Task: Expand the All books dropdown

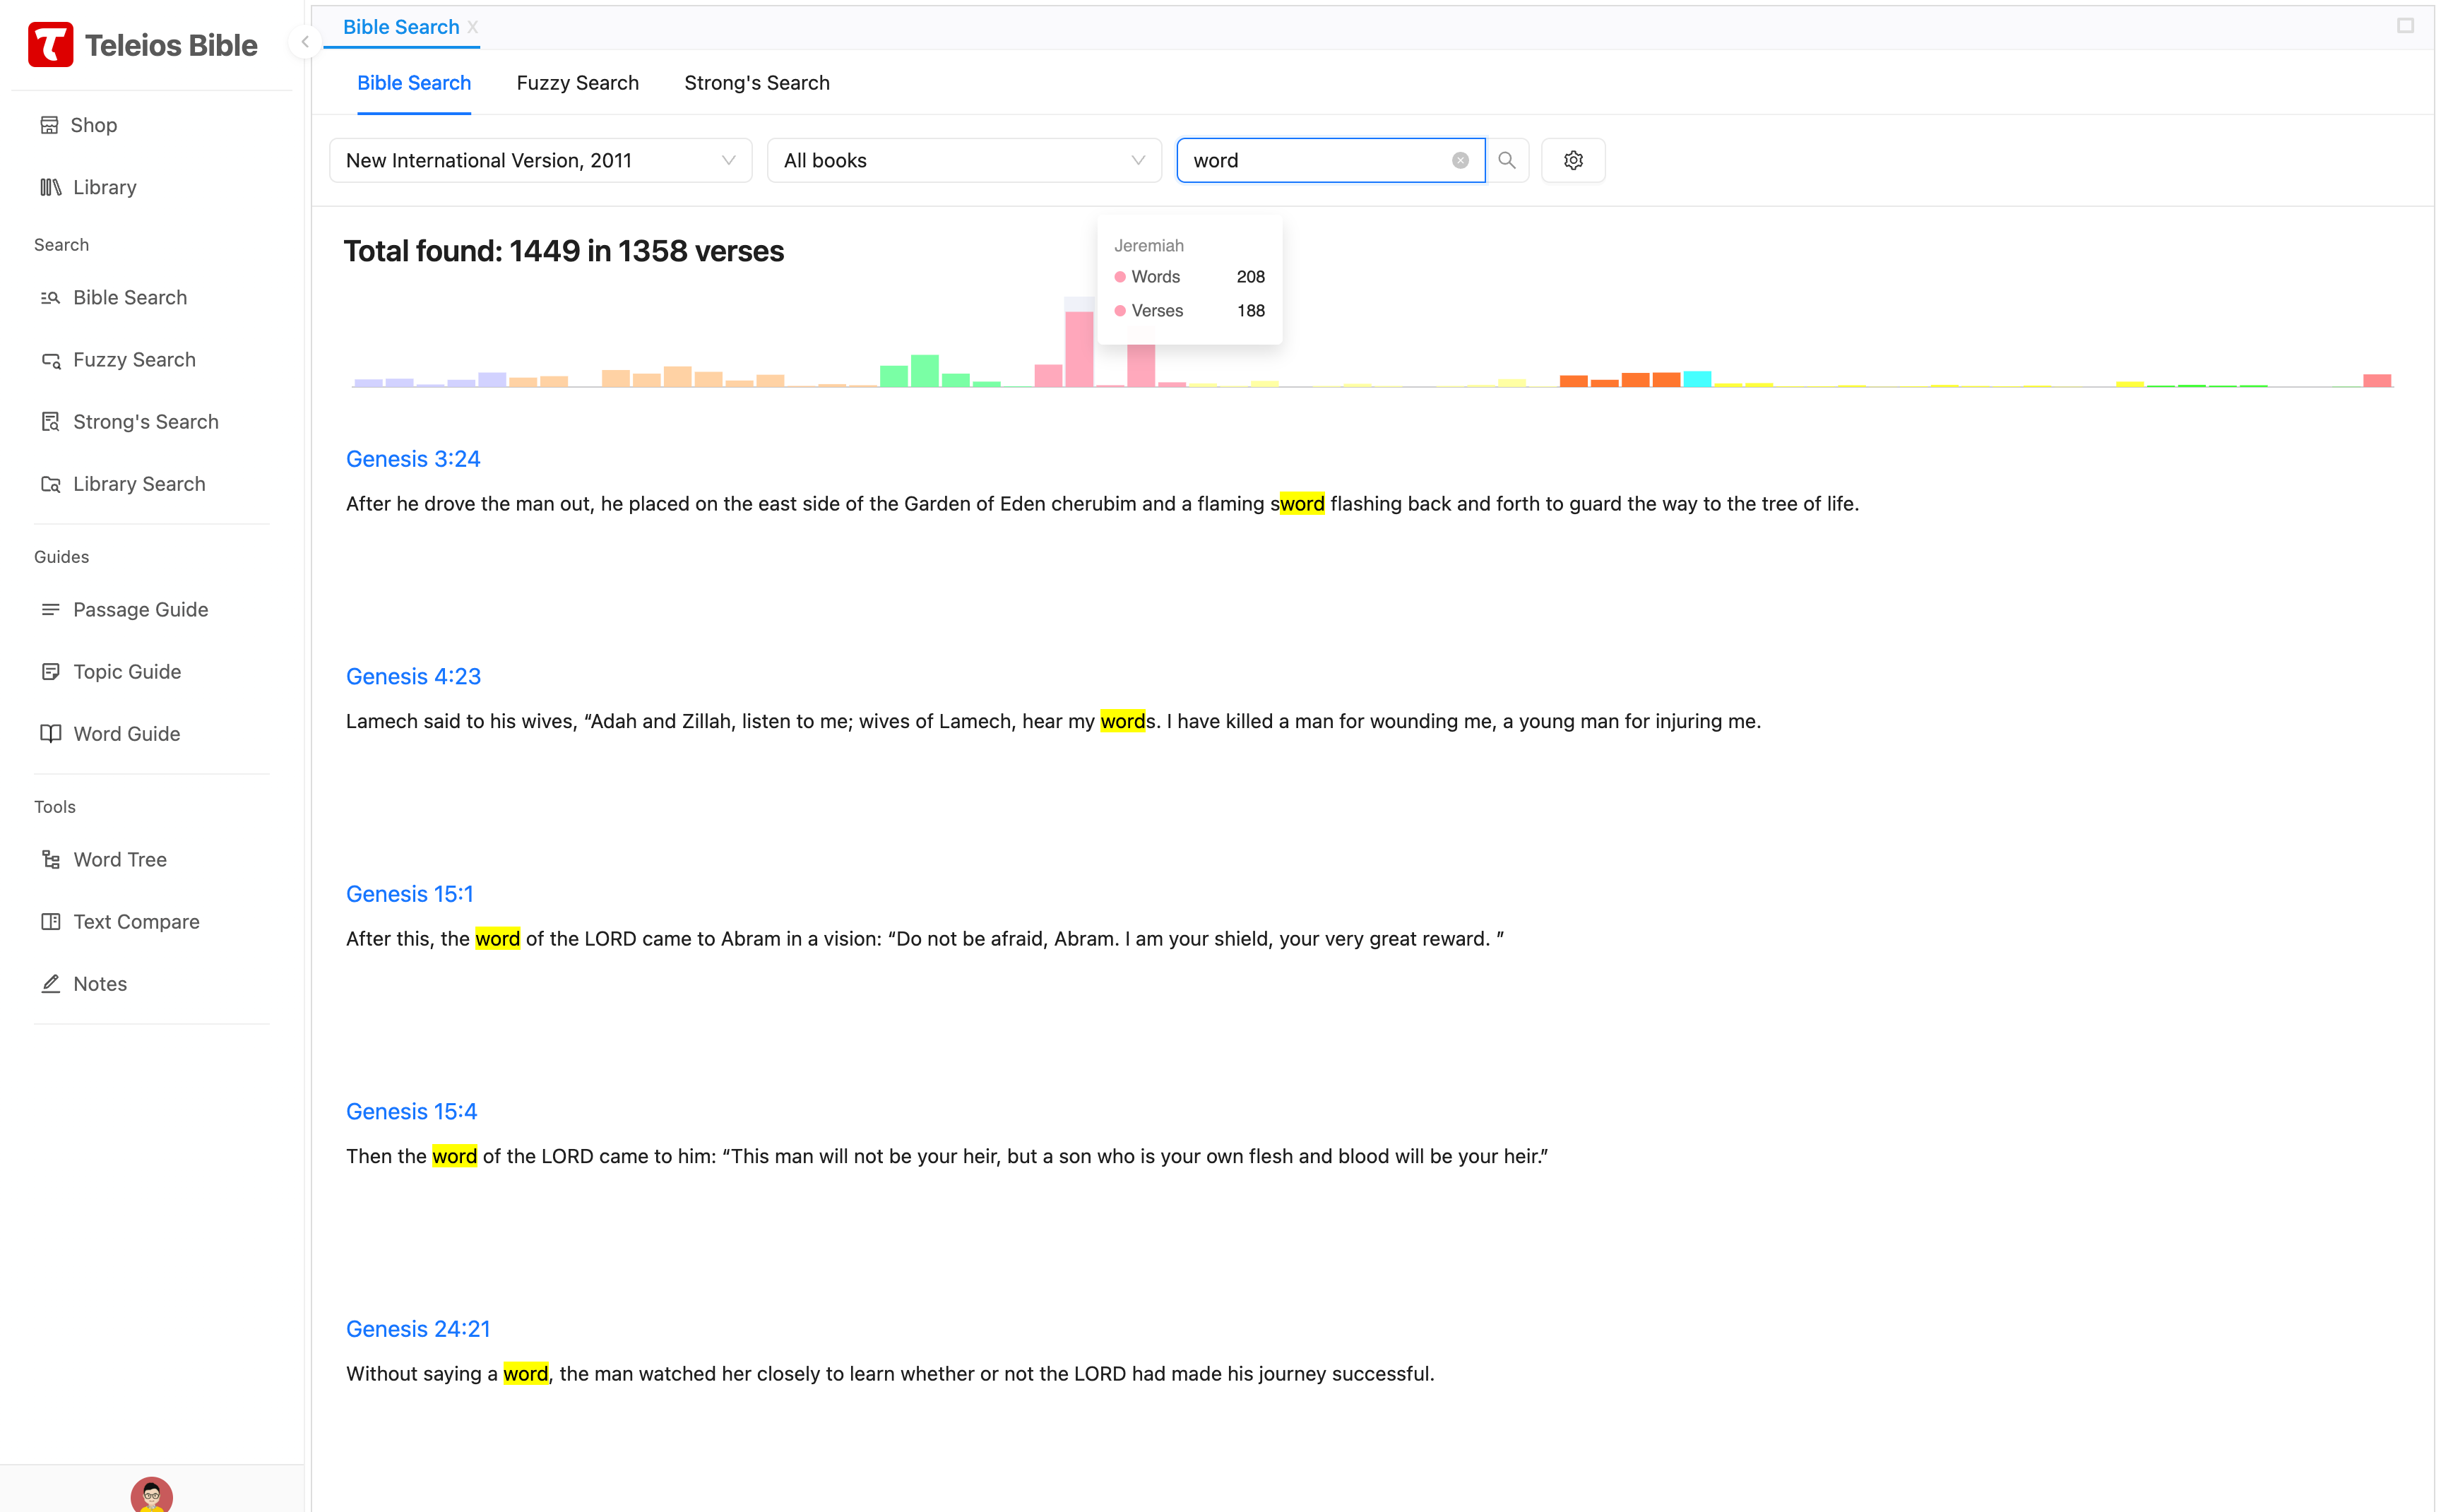Action: (963, 160)
